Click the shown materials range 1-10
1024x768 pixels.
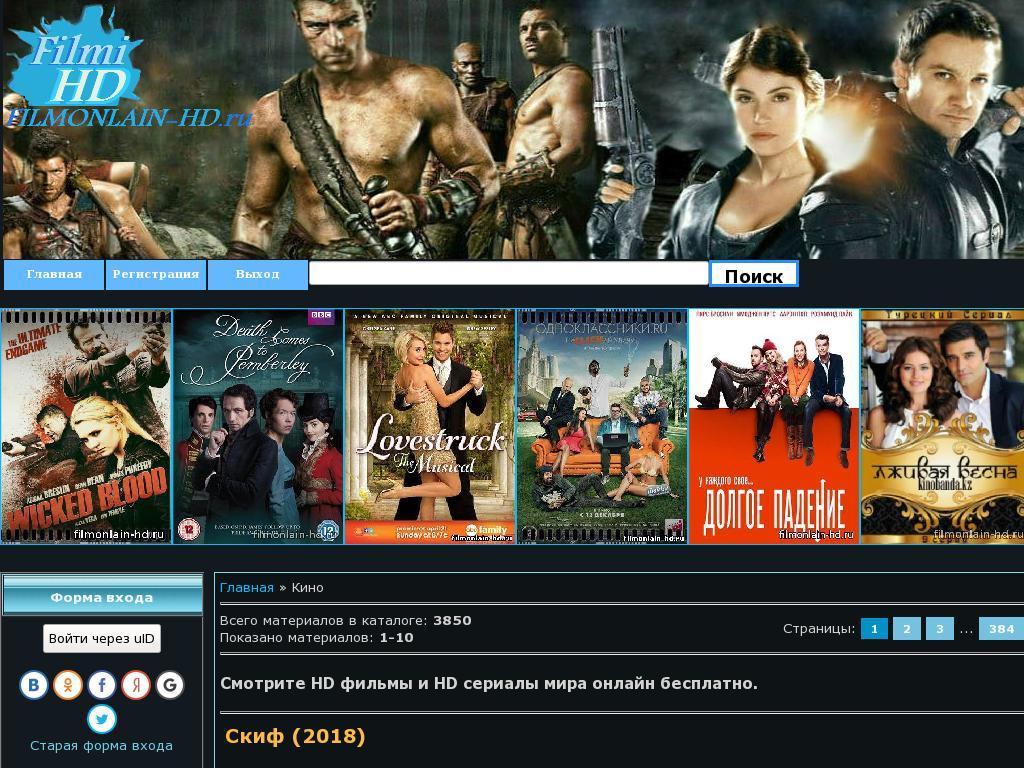click(x=396, y=637)
